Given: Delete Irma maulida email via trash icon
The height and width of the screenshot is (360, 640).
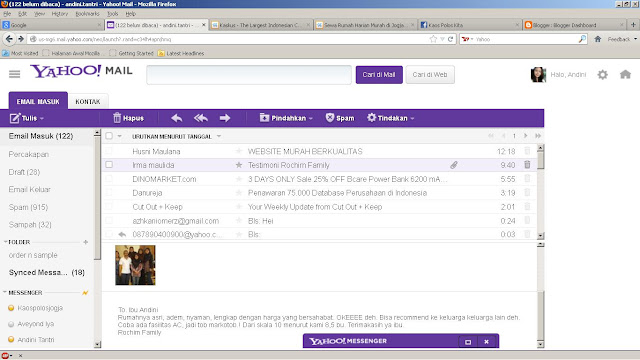Looking at the screenshot, I should tap(527, 164).
